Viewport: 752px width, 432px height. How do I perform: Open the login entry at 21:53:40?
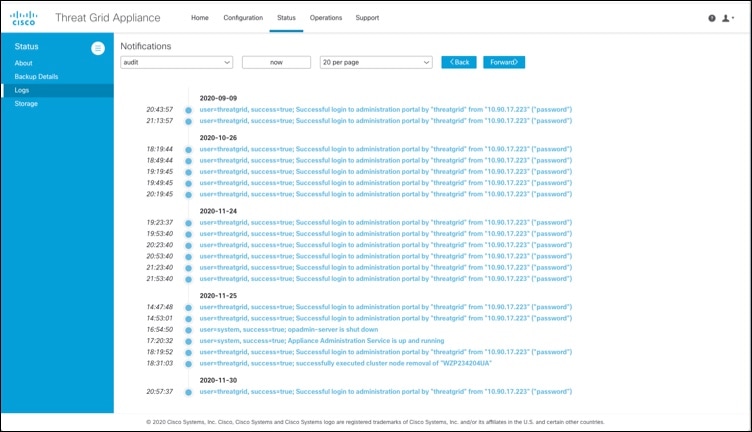coord(386,279)
